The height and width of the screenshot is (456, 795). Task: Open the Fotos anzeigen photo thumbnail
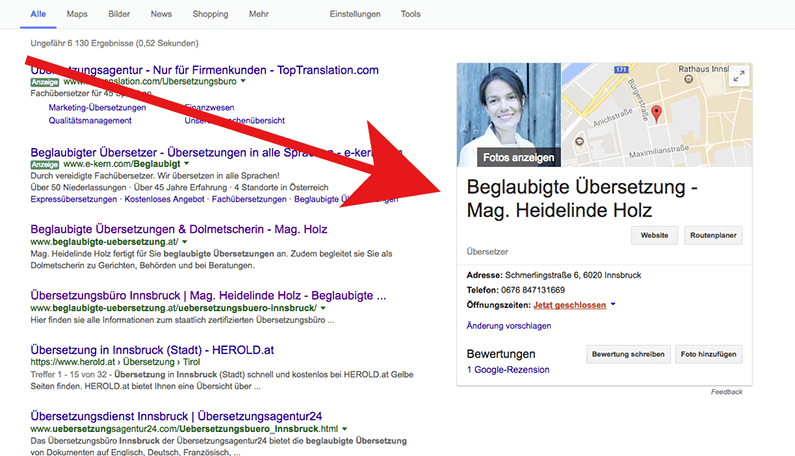509,115
